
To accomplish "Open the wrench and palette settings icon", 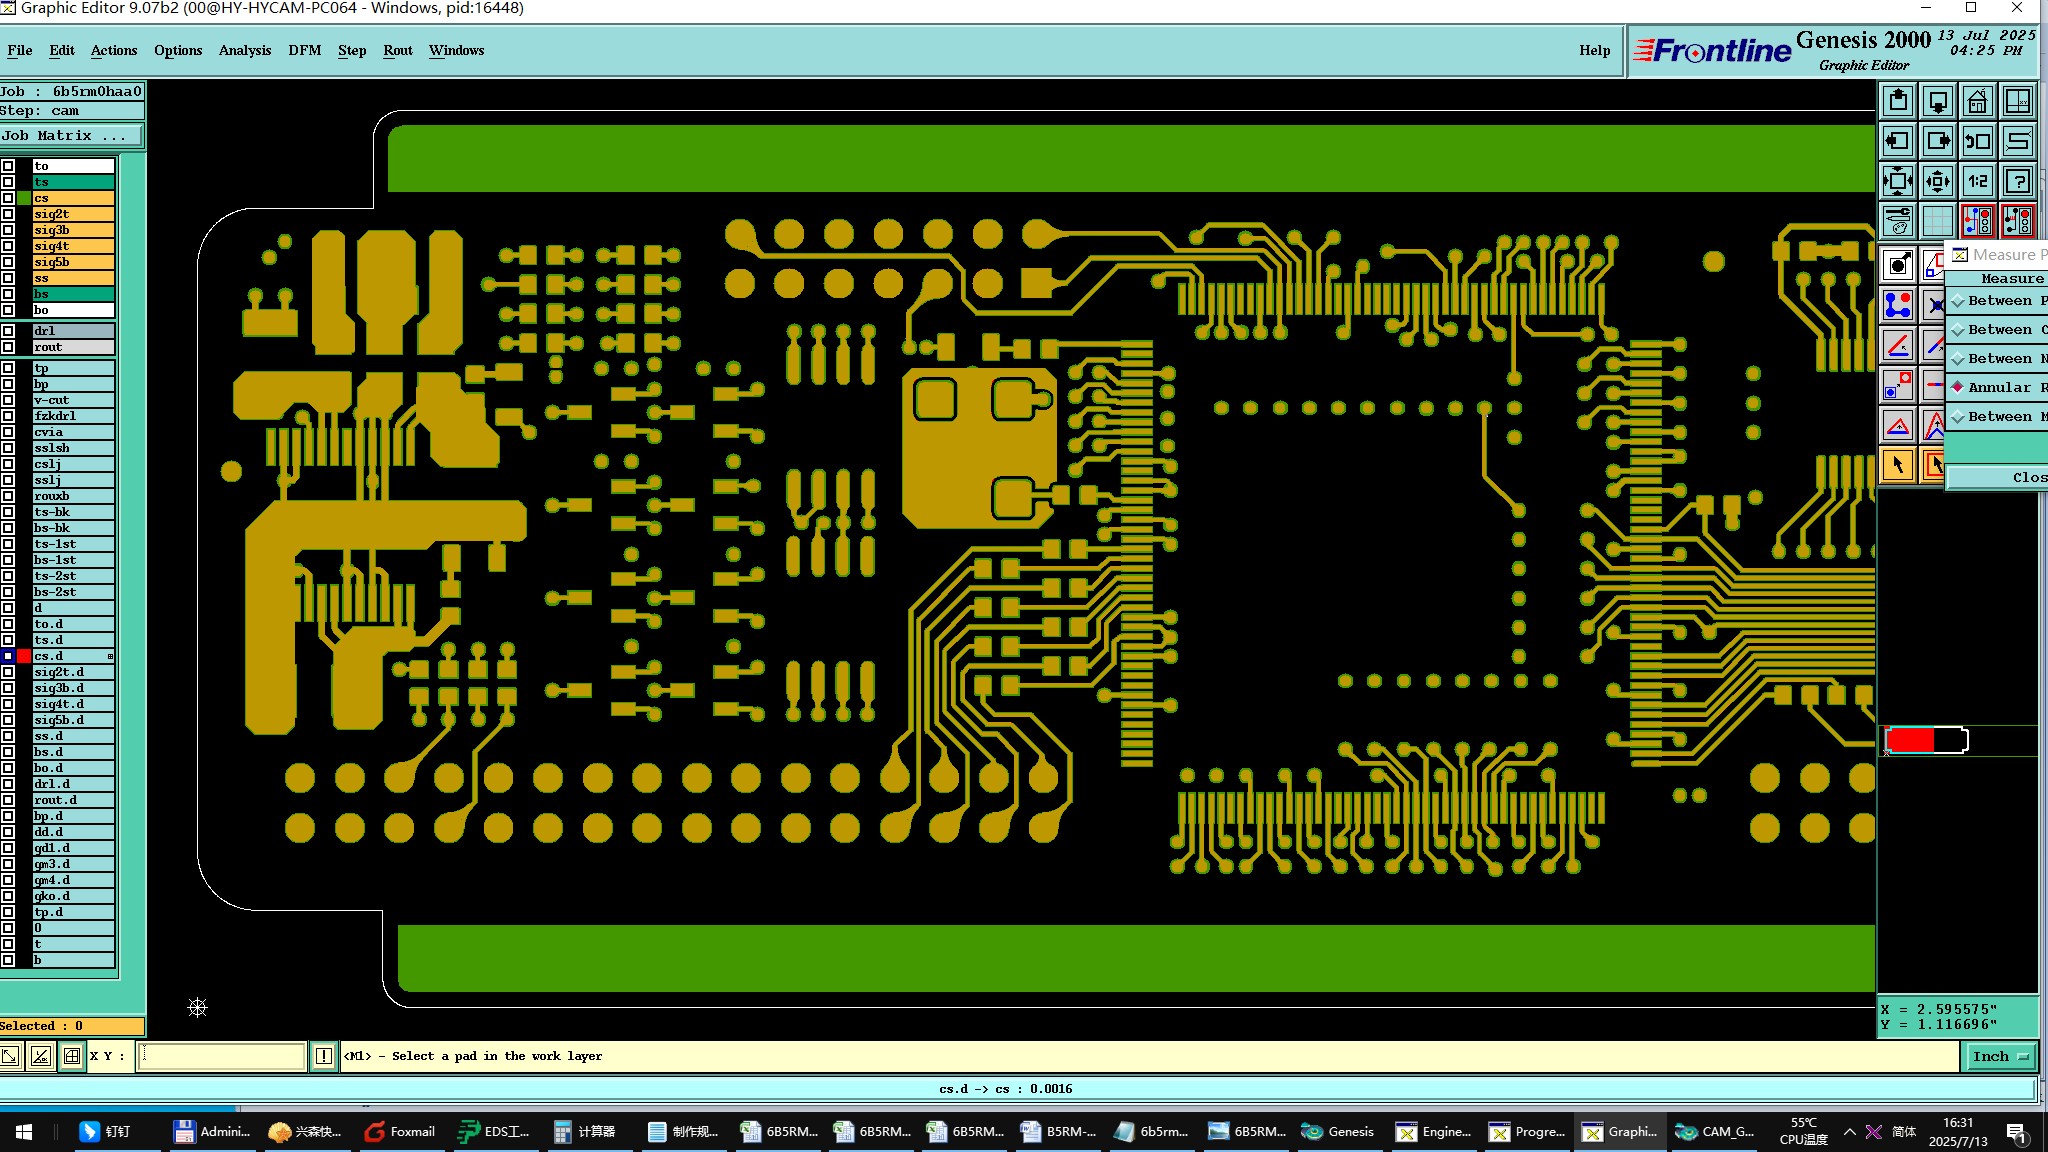I will pyautogui.click(x=1897, y=220).
